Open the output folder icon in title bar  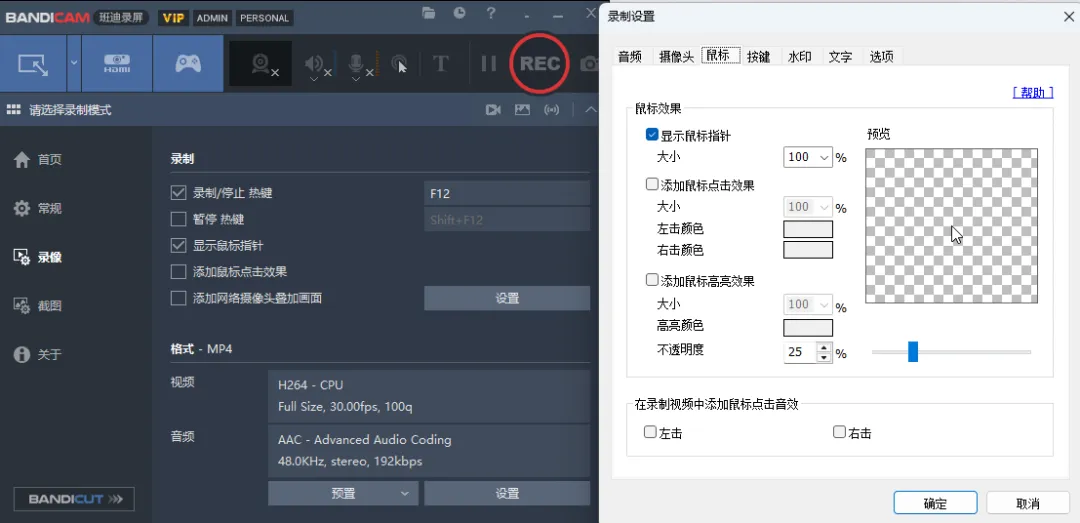[429, 12]
